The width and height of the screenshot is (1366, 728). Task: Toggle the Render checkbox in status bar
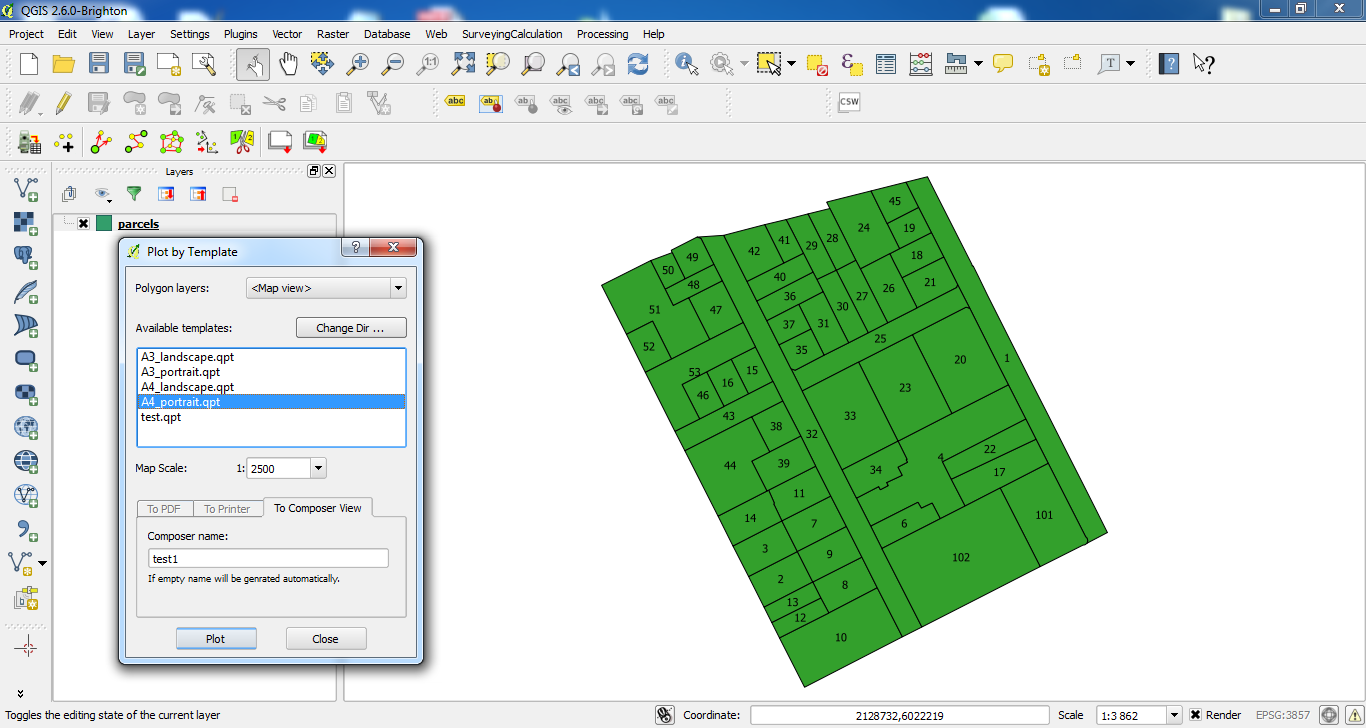coord(1194,715)
